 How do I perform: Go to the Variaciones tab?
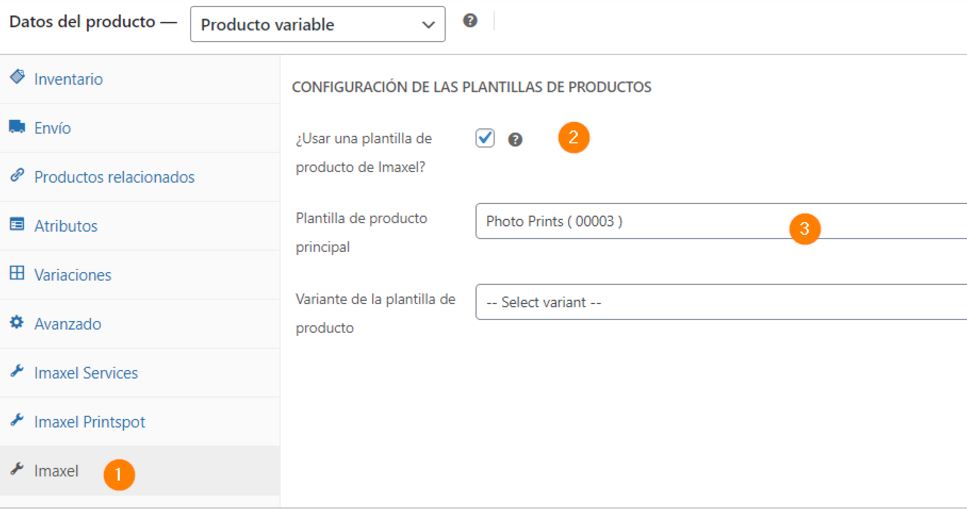point(72,275)
